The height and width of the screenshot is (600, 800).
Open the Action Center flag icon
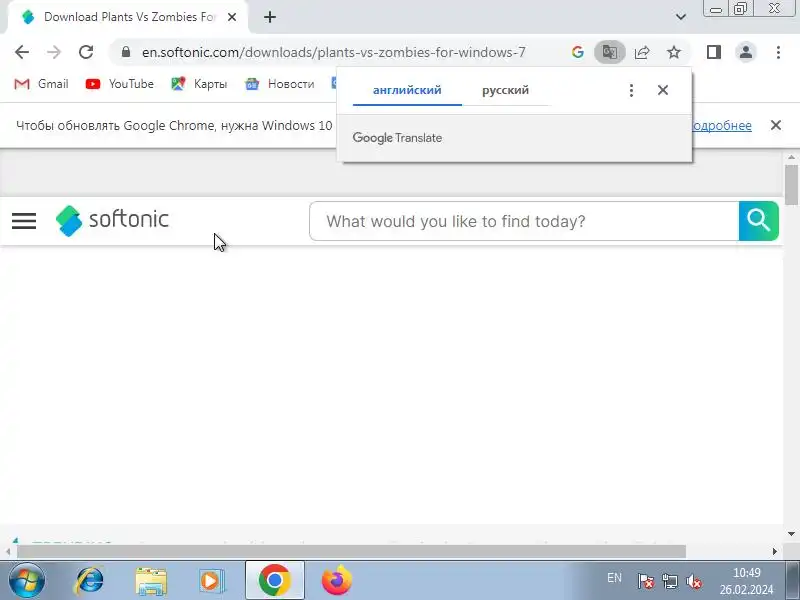pos(646,581)
